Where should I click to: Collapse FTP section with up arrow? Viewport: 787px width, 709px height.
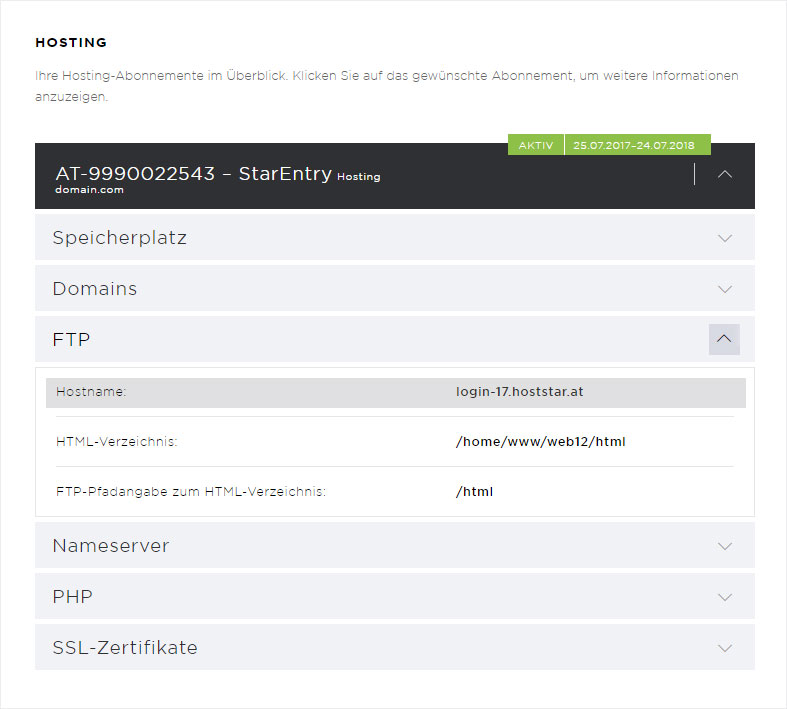point(724,339)
